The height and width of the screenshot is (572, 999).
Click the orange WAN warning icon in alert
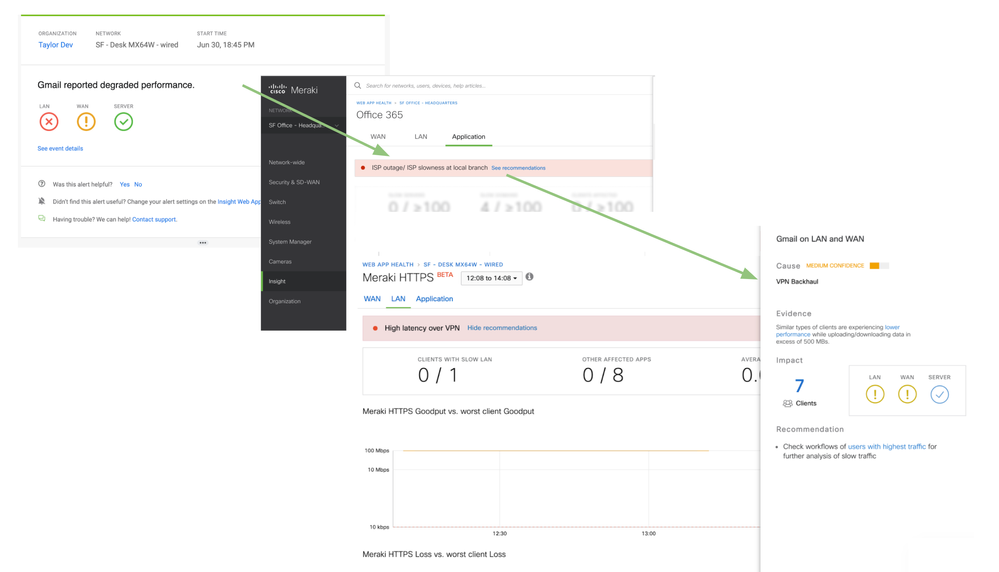pos(86,122)
